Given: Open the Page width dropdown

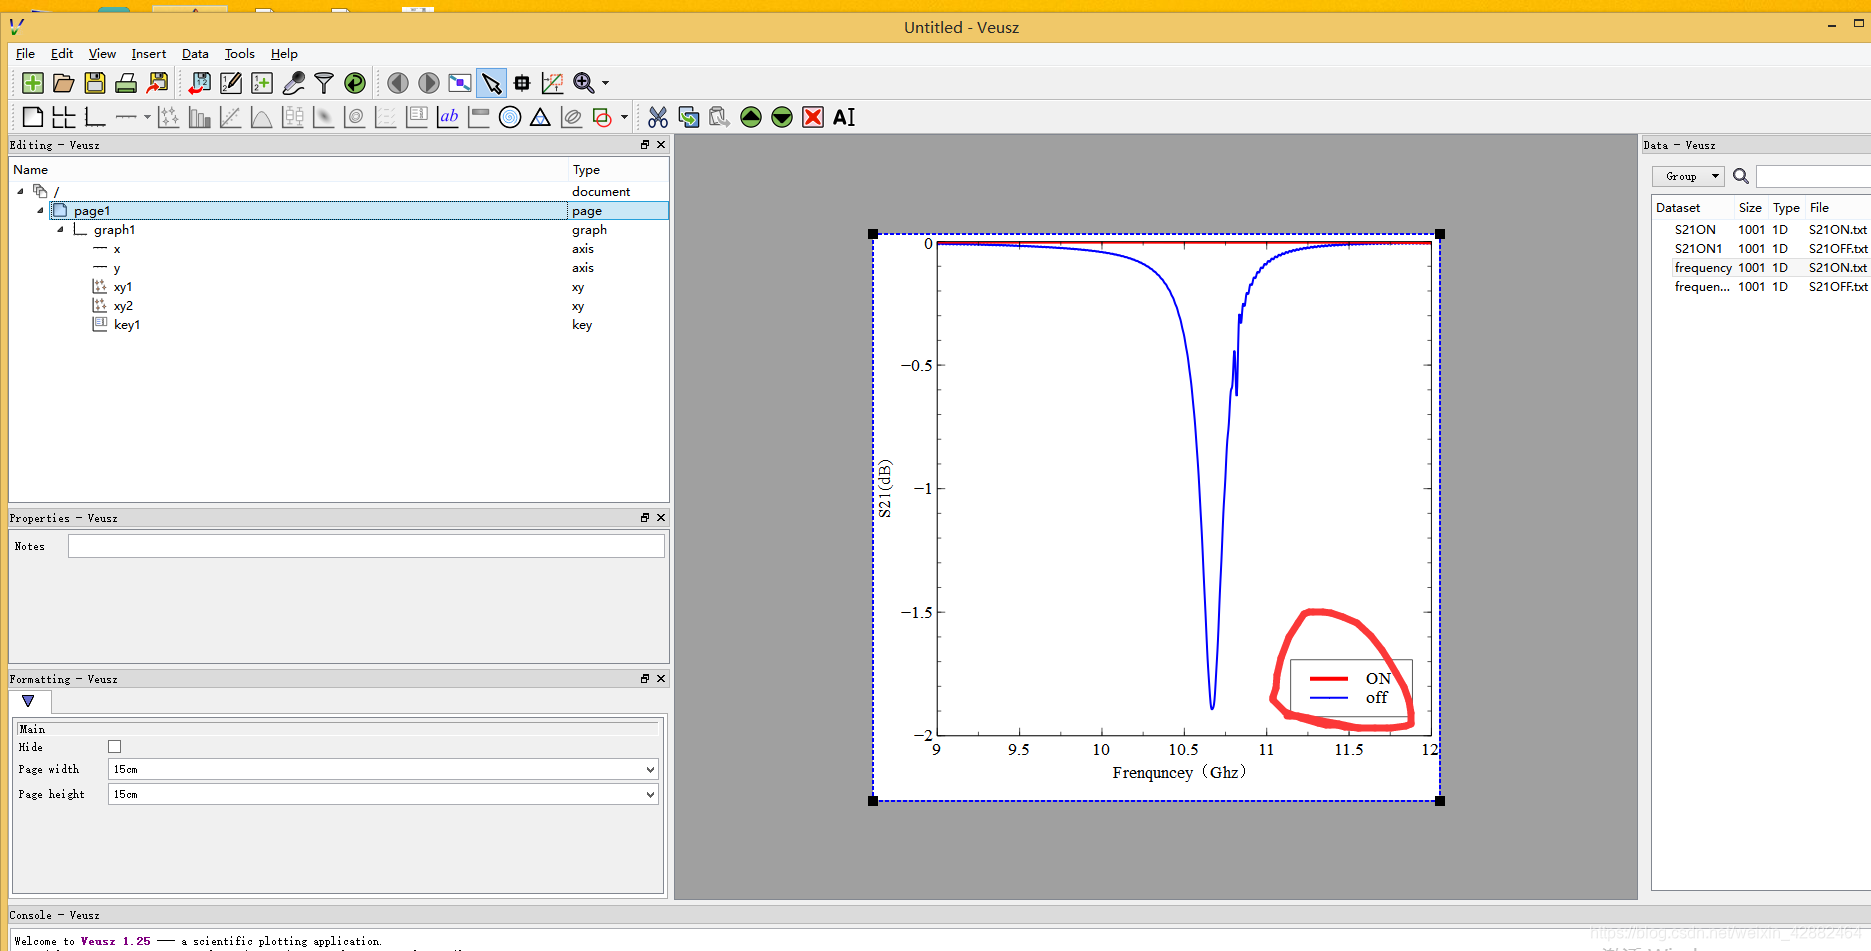Looking at the screenshot, I should (383, 769).
